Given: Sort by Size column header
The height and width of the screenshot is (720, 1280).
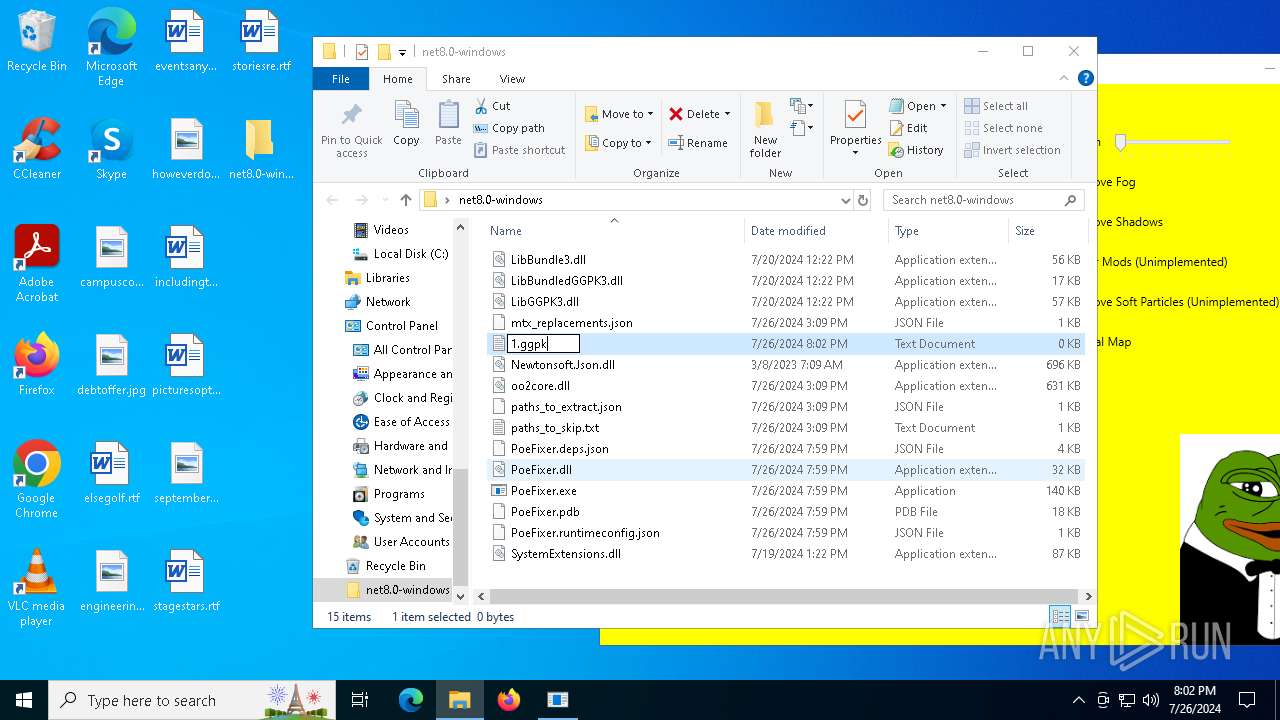Looking at the screenshot, I should pyautogui.click(x=1047, y=231).
